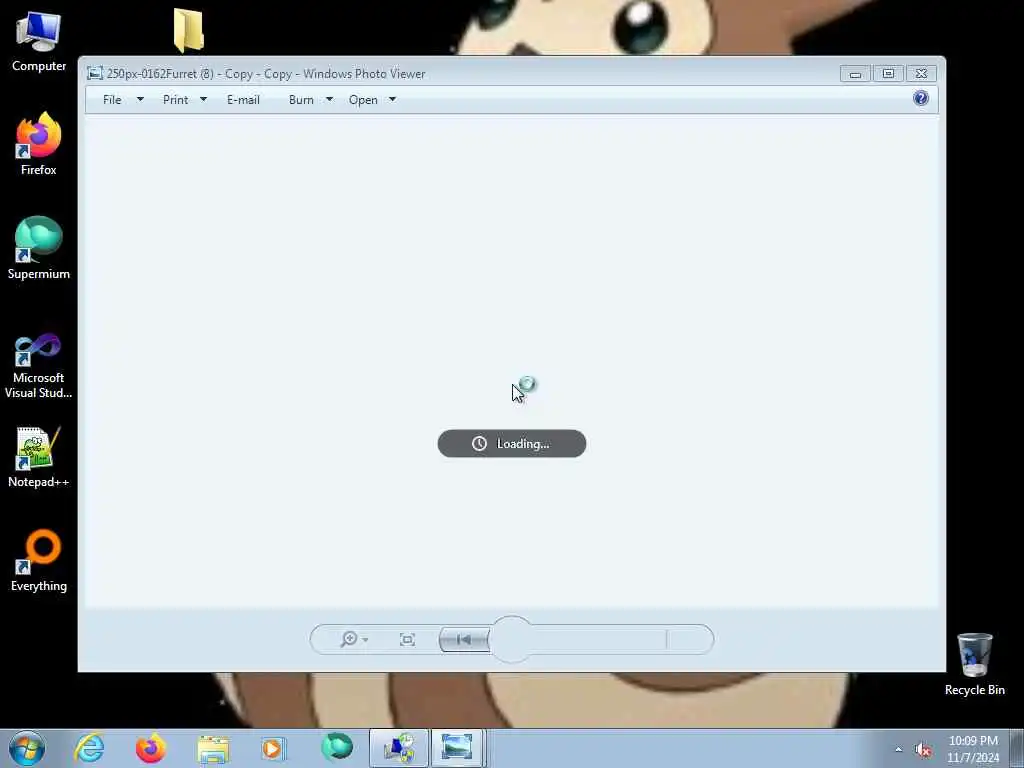Expand the zoom level dropdown arrow
The image size is (1024, 768).
pyautogui.click(x=365, y=639)
